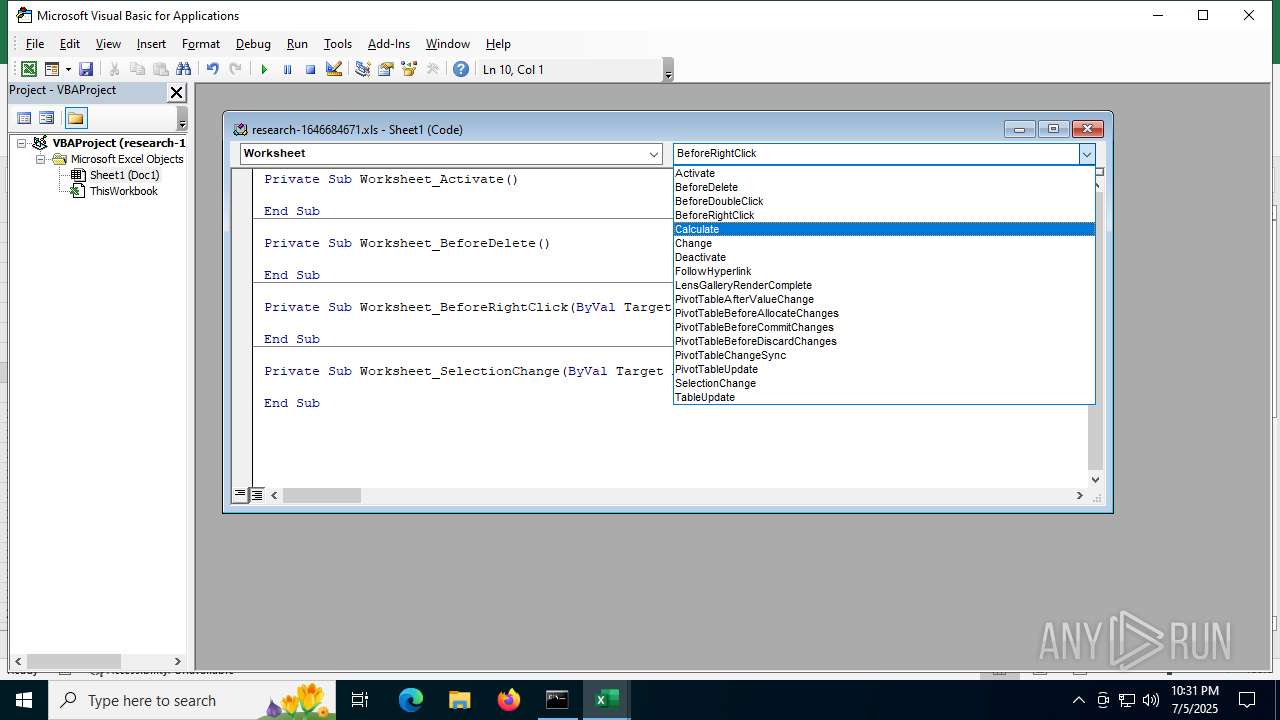Open the File menu
Viewport: 1280px width, 720px height.
35,44
